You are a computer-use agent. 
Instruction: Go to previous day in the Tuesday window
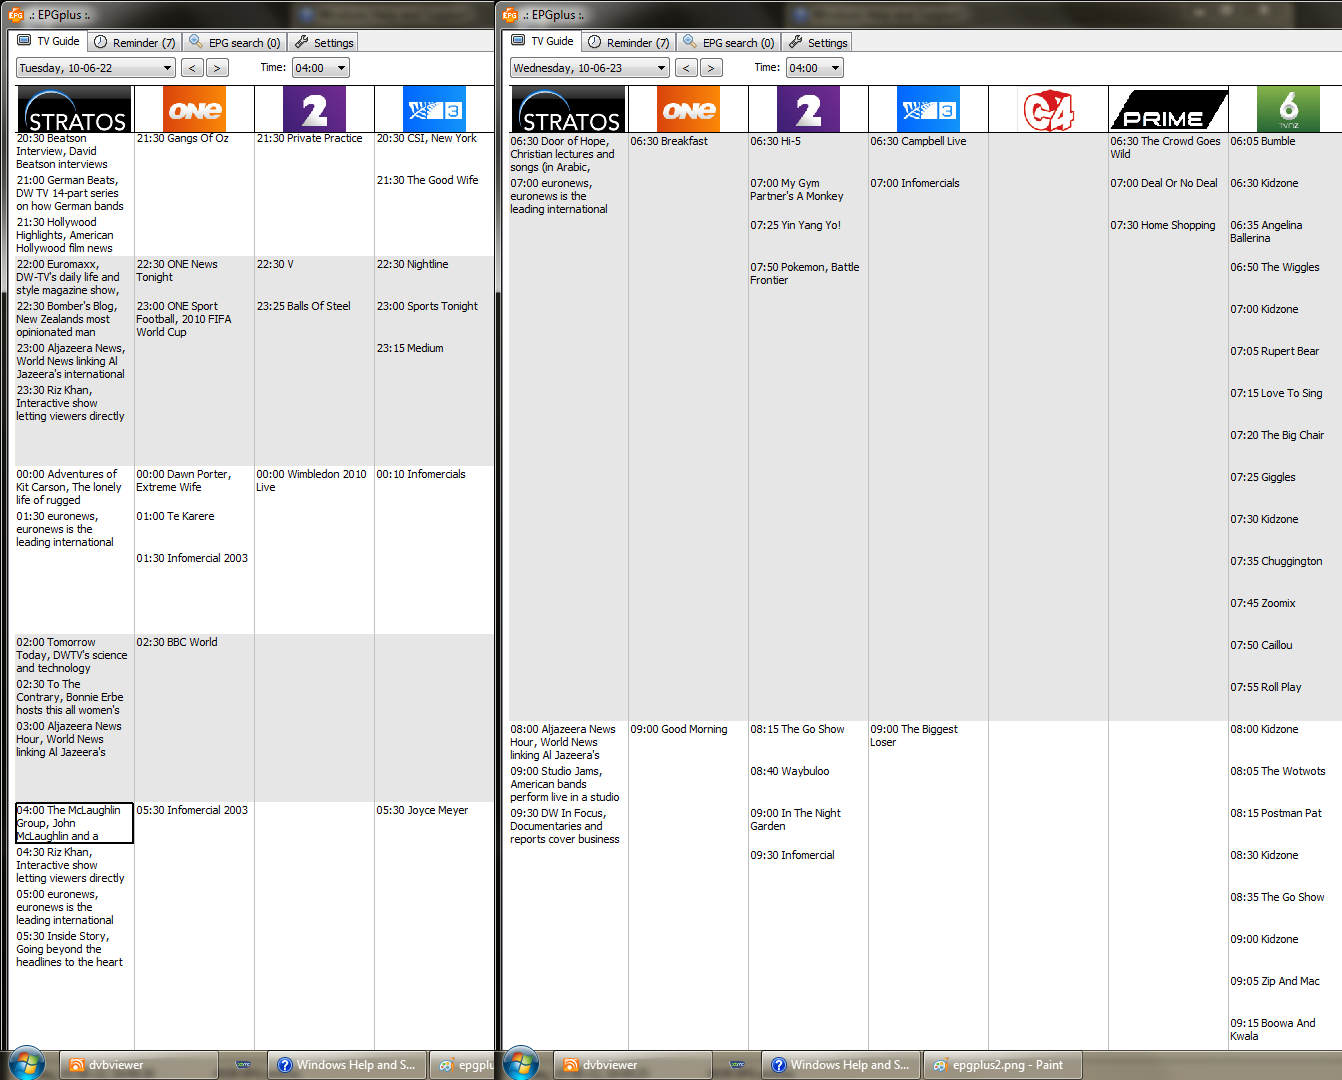pos(192,68)
